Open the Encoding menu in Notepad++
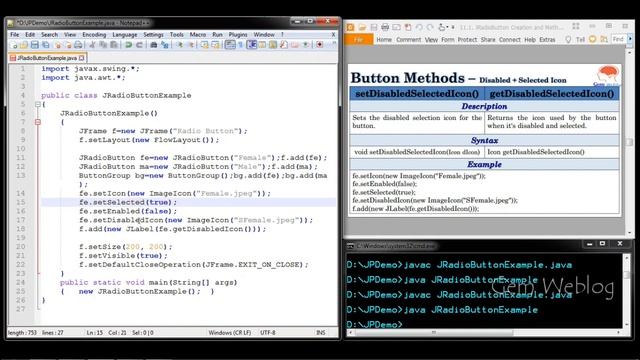 click(x=94, y=35)
